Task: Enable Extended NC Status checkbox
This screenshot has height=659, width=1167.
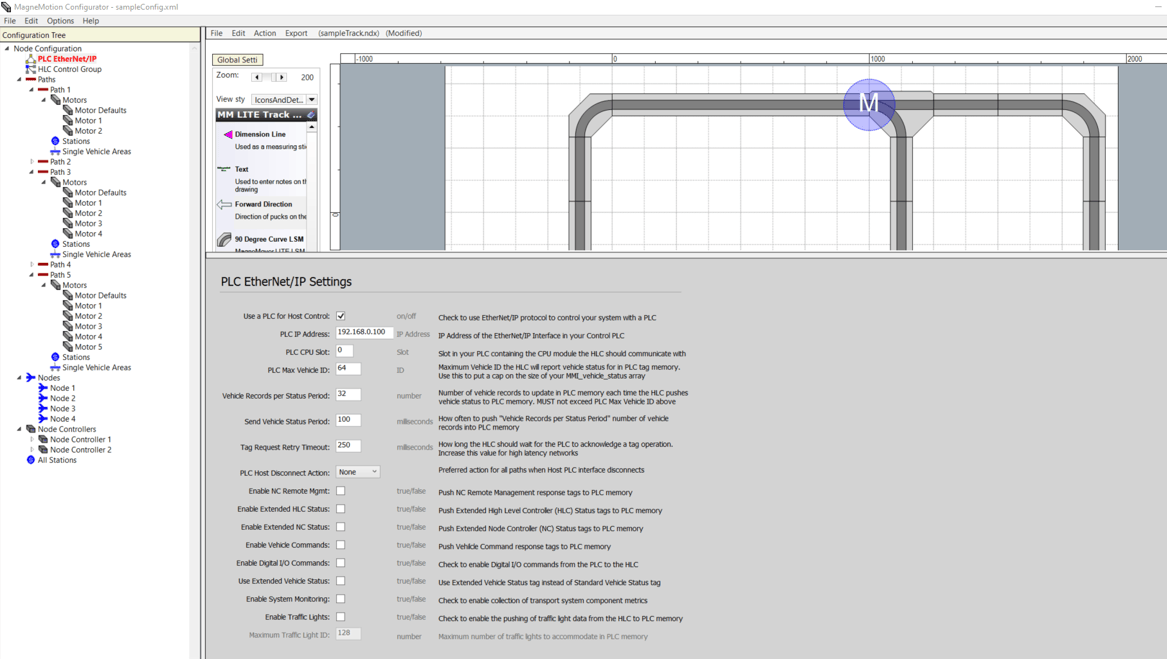Action: (341, 527)
